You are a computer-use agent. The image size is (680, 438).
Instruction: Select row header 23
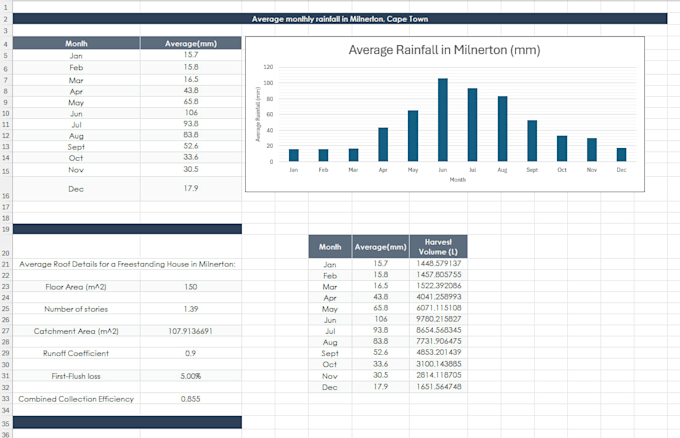coord(6,287)
